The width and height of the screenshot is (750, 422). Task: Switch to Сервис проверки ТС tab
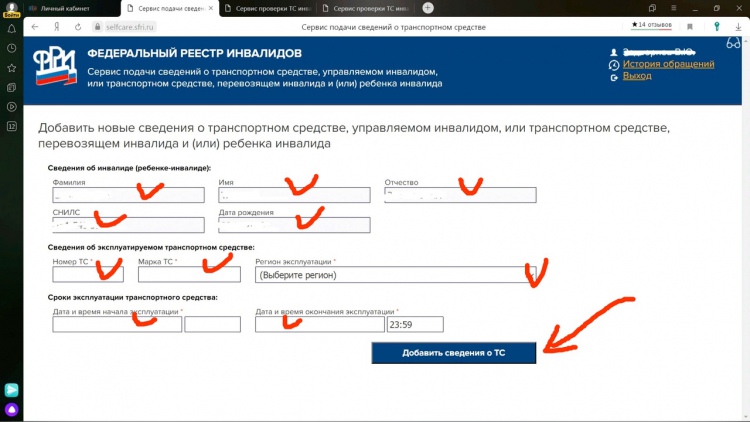[x=263, y=8]
